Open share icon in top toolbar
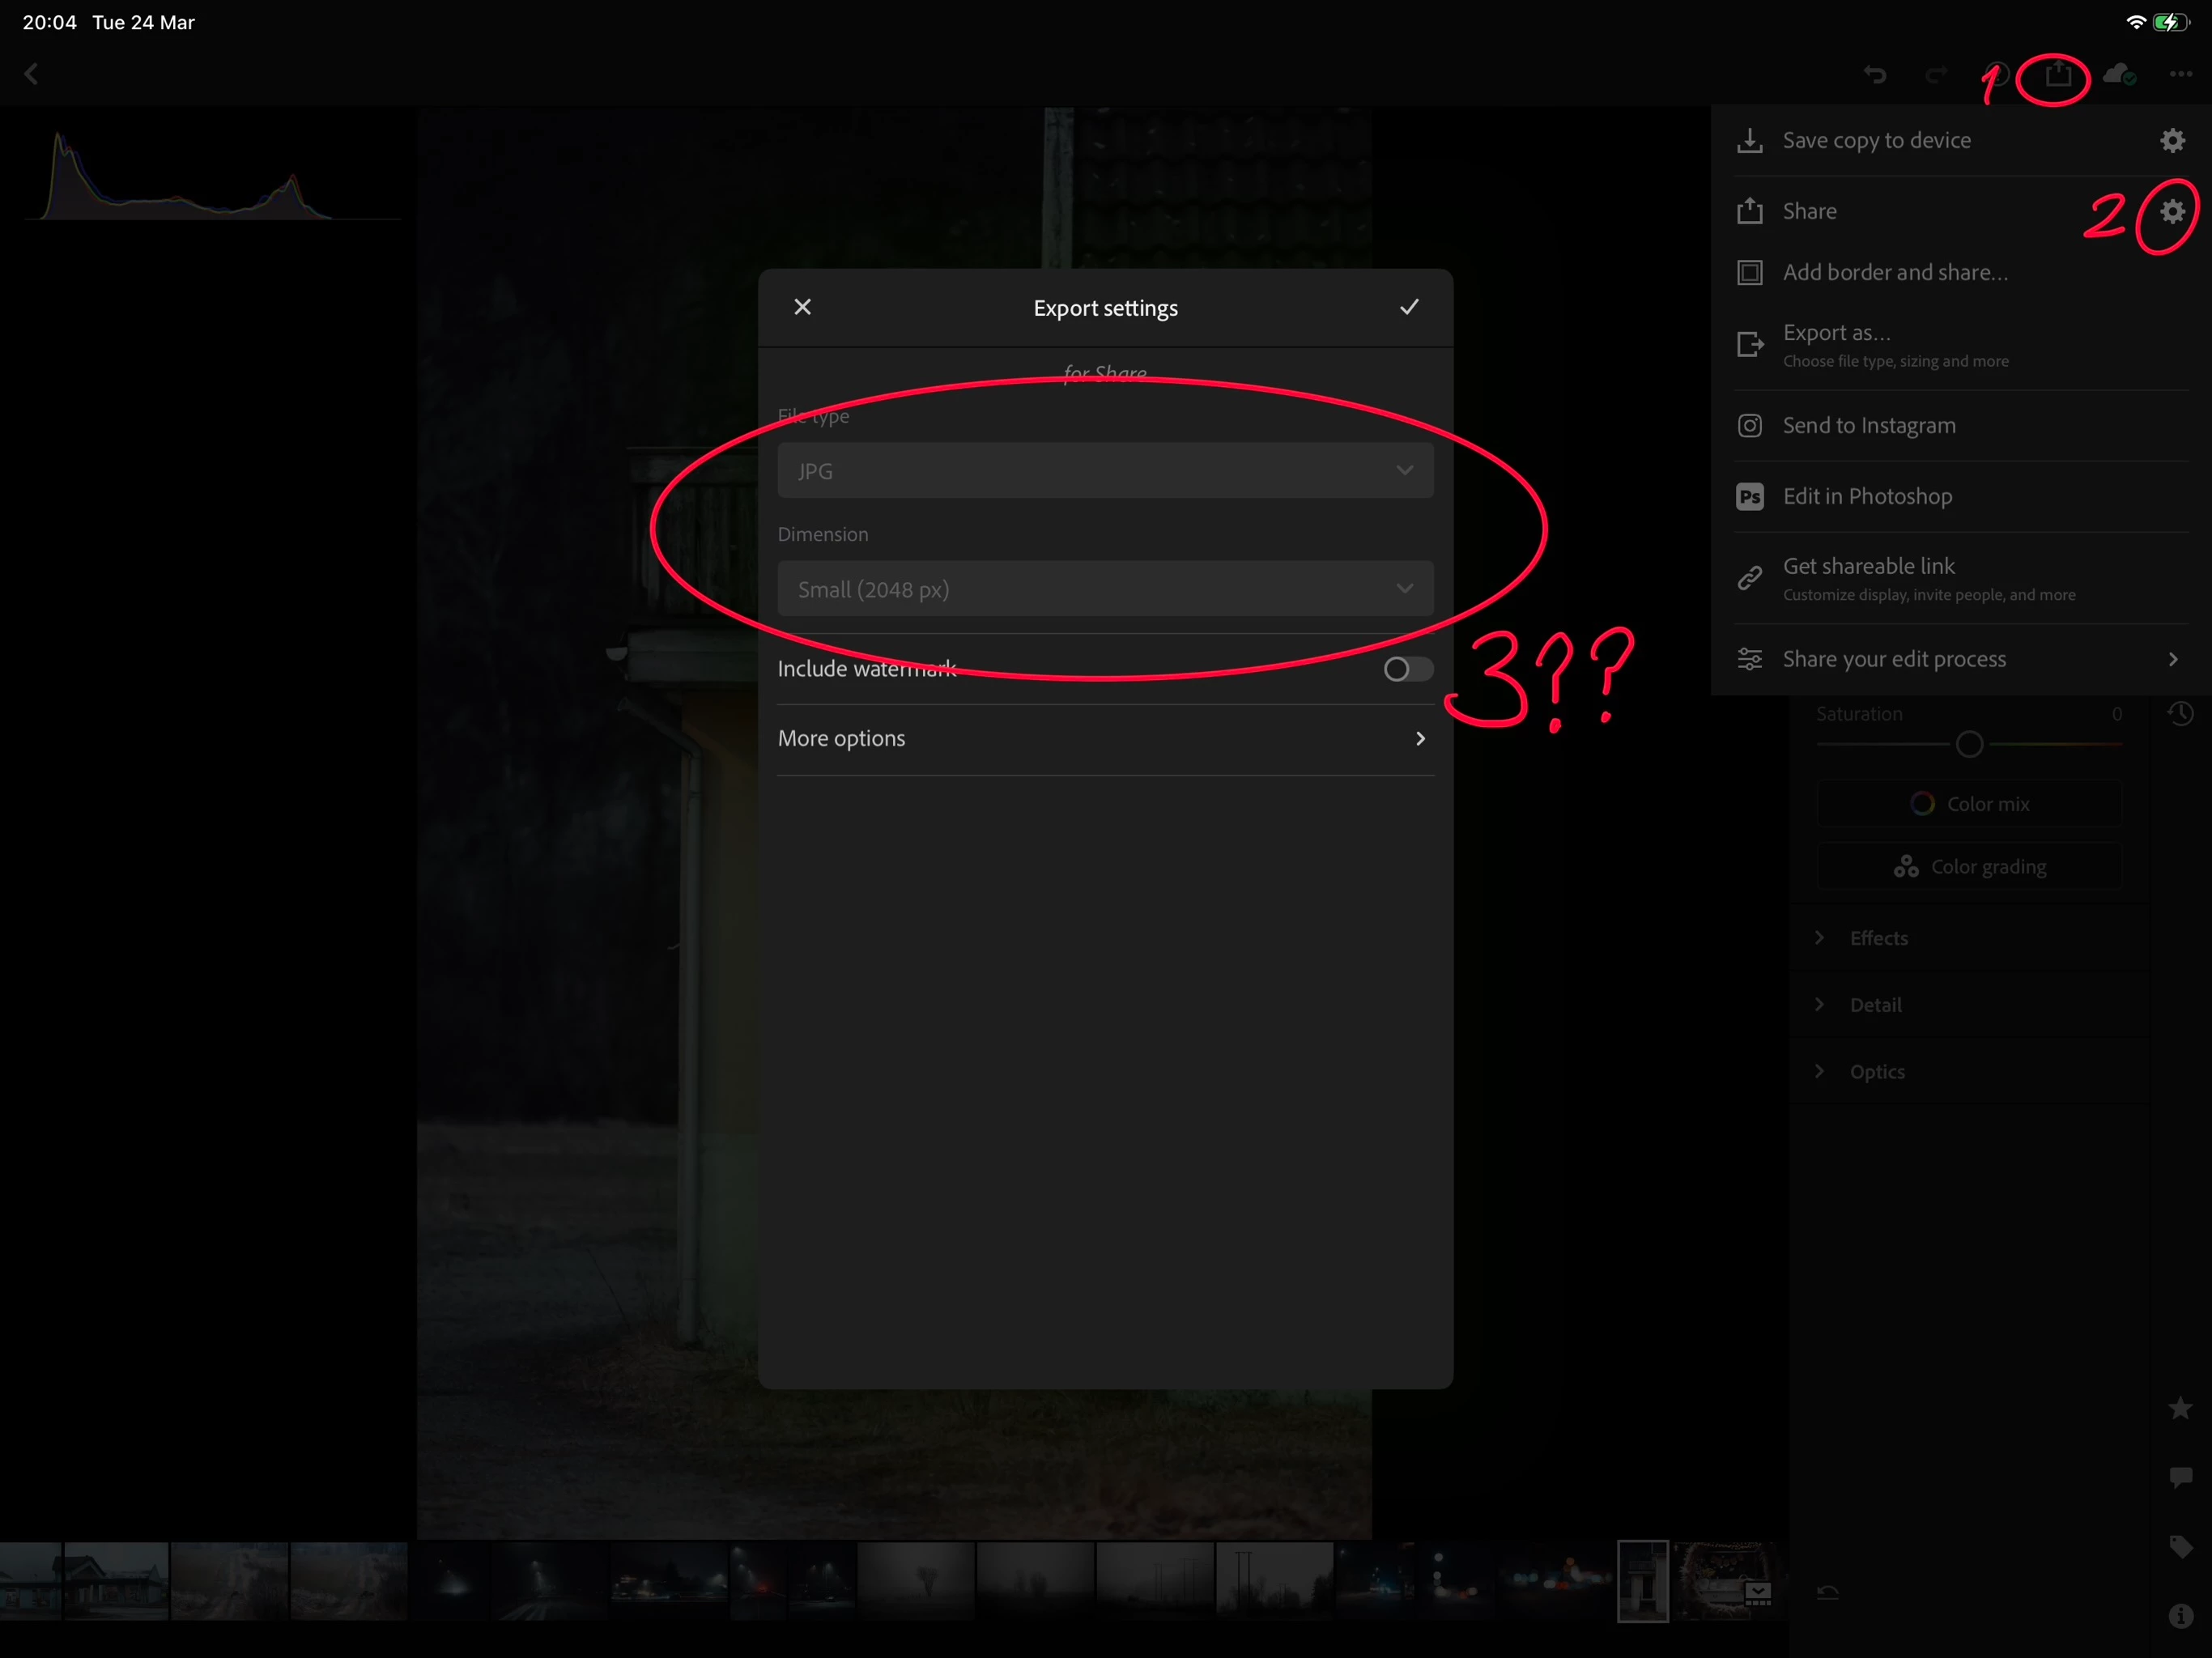This screenshot has width=2212, height=1658. pos(2057,75)
